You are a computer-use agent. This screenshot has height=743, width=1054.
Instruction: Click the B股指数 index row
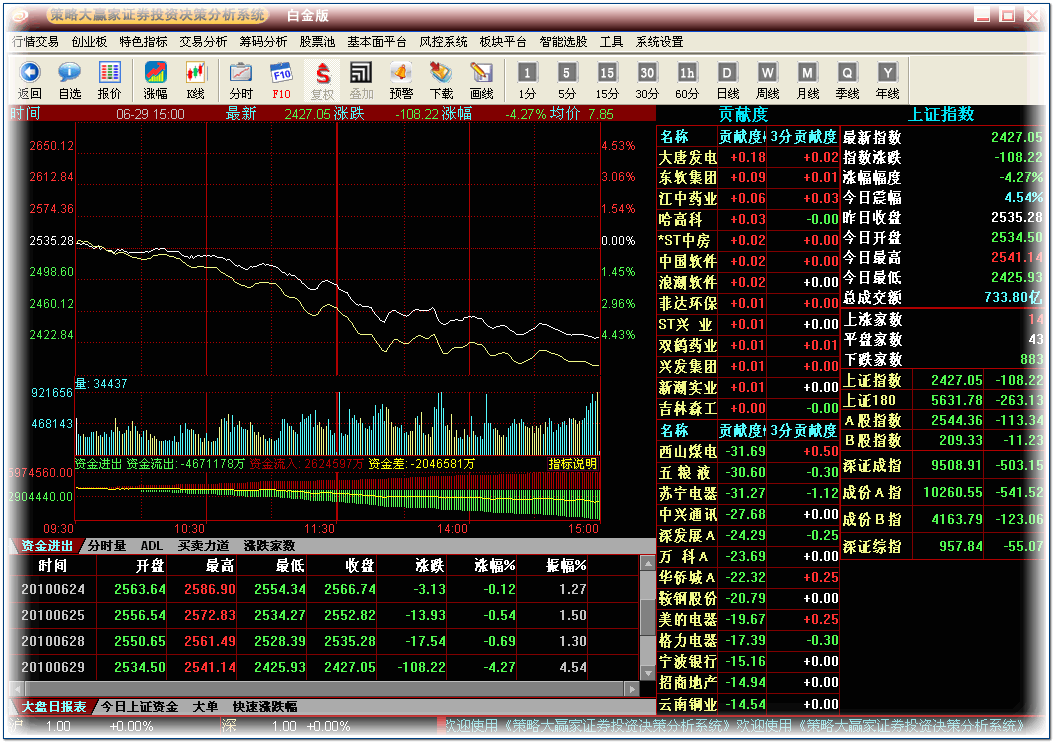coord(943,440)
